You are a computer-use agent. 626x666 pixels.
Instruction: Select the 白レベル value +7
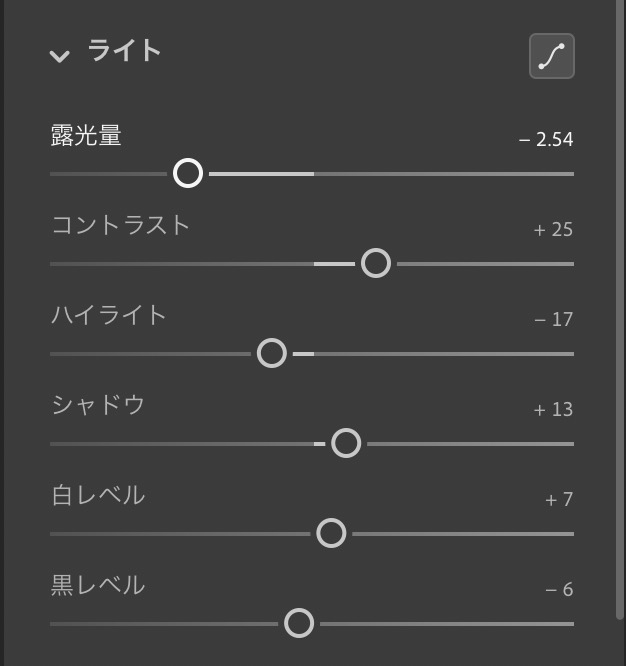click(559, 500)
